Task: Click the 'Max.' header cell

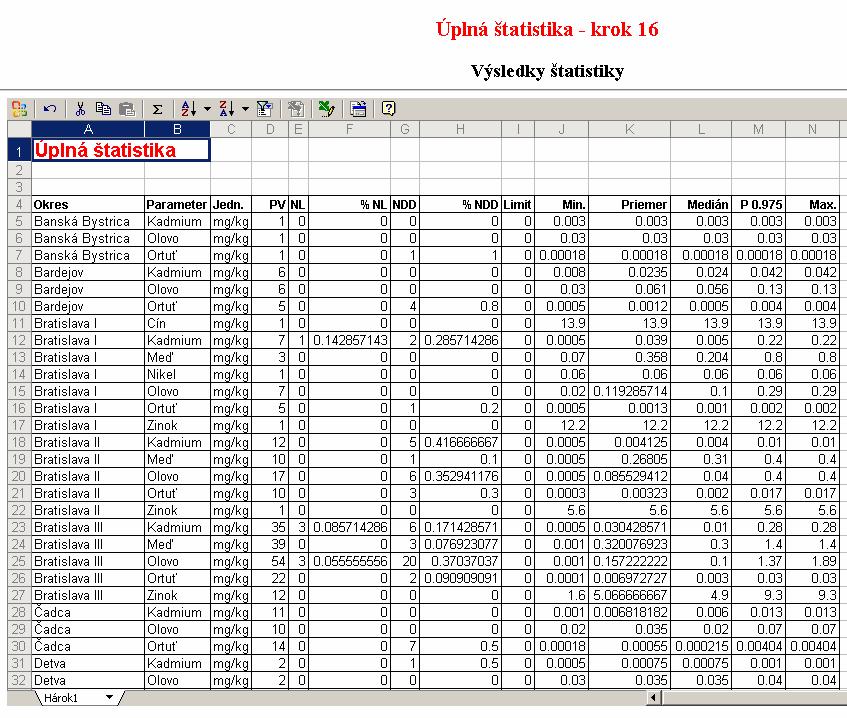Action: click(812, 205)
